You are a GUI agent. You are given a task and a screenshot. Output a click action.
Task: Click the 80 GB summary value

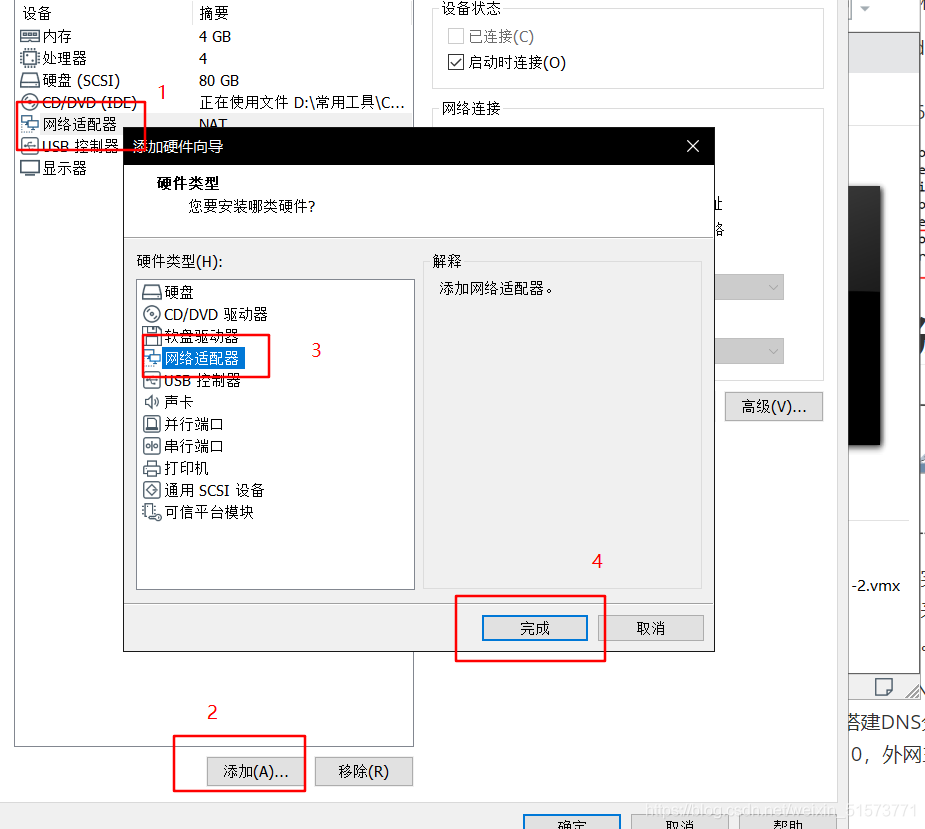pos(219,80)
